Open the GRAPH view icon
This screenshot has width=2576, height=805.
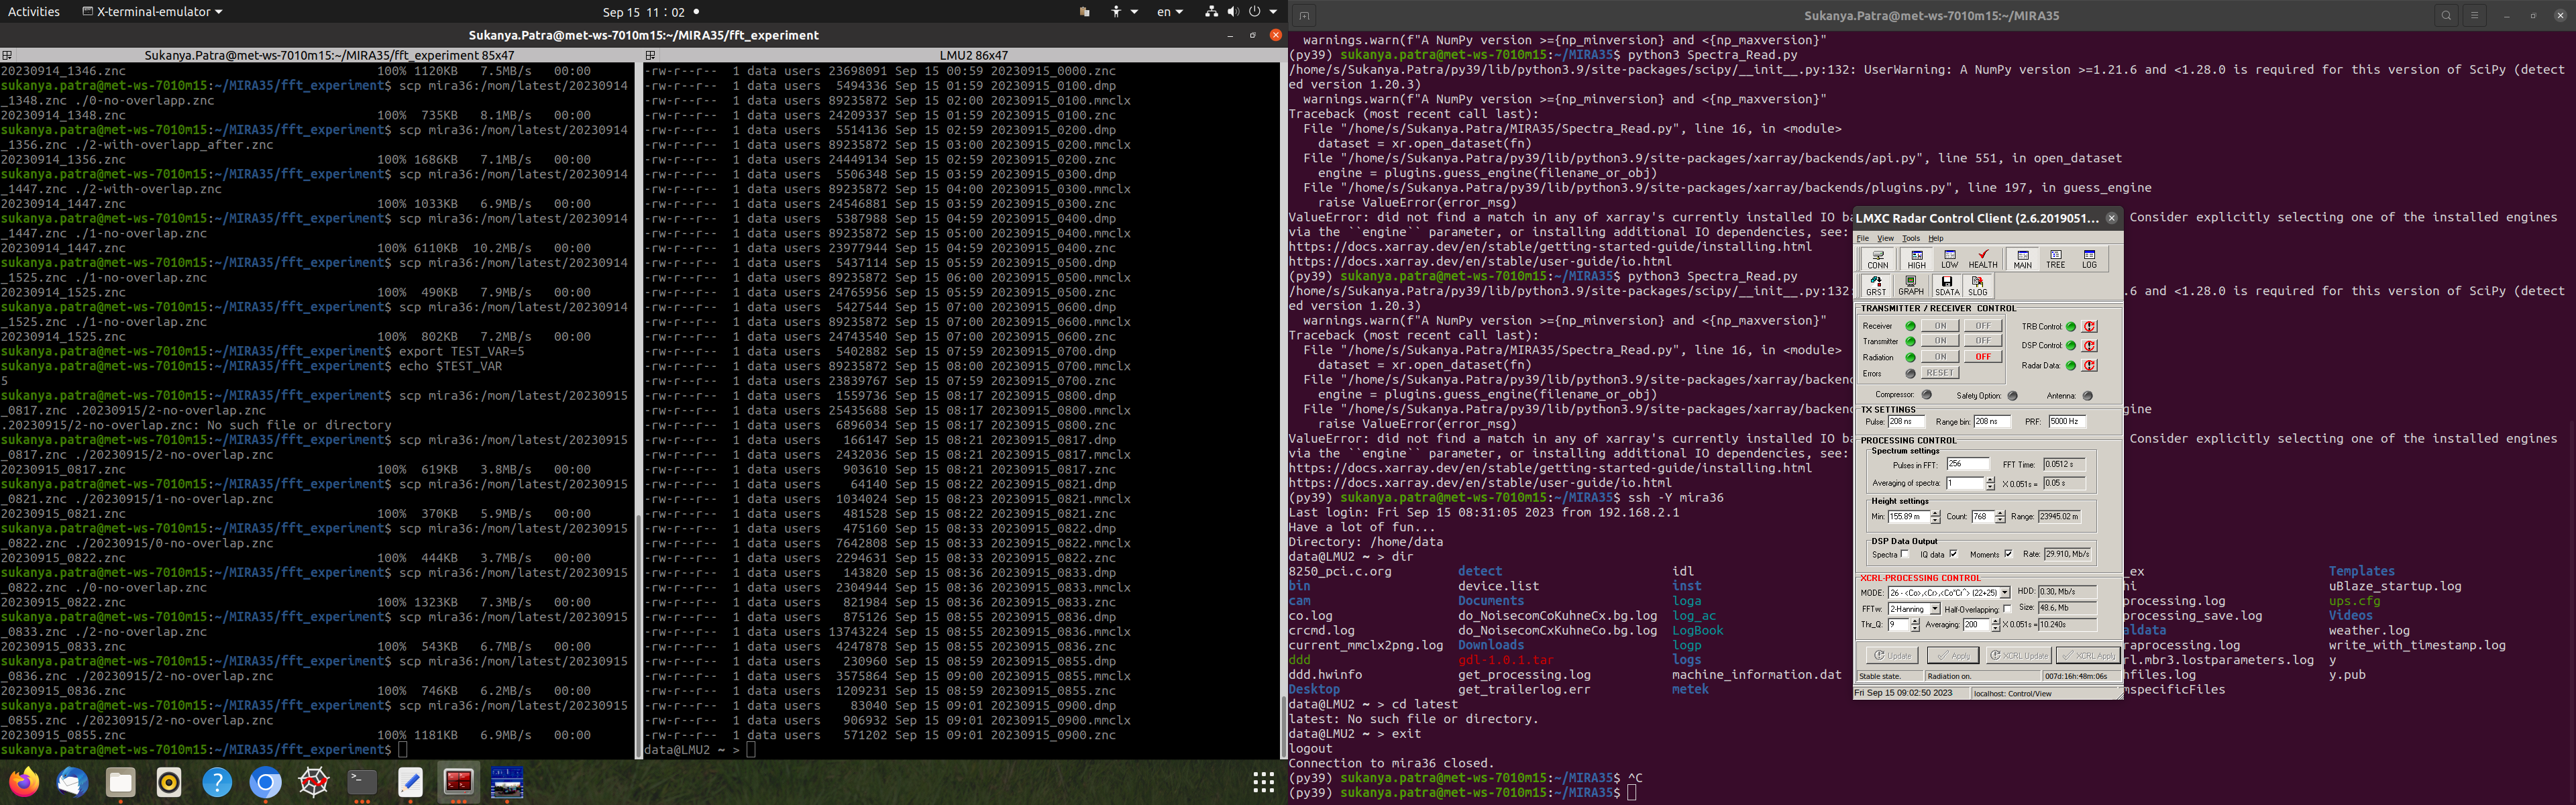(1910, 286)
